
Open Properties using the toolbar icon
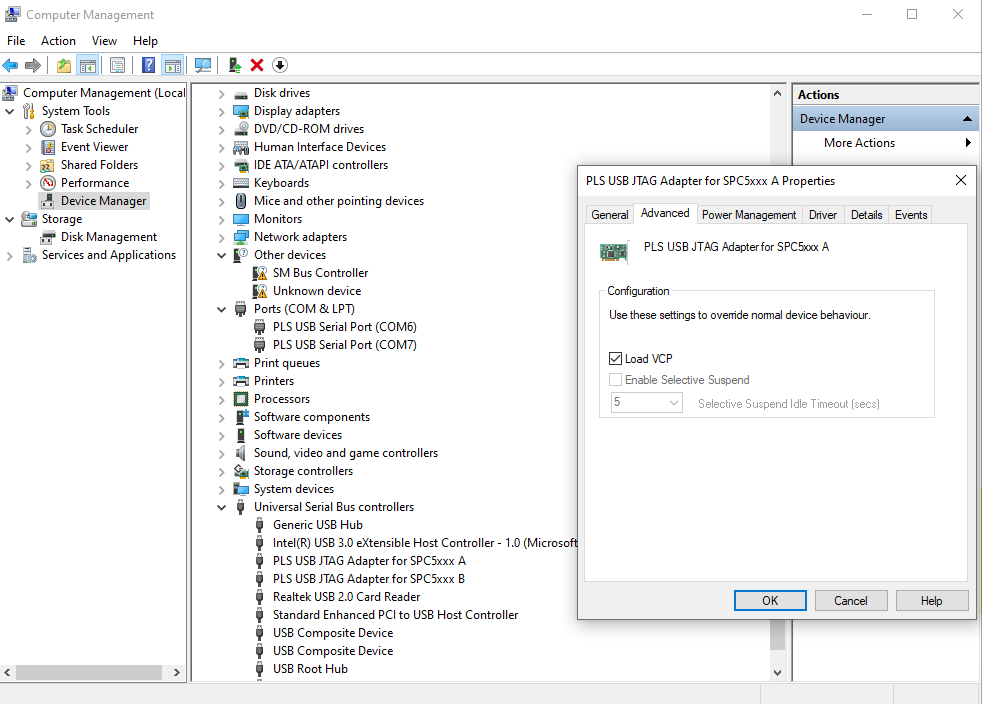click(117, 65)
